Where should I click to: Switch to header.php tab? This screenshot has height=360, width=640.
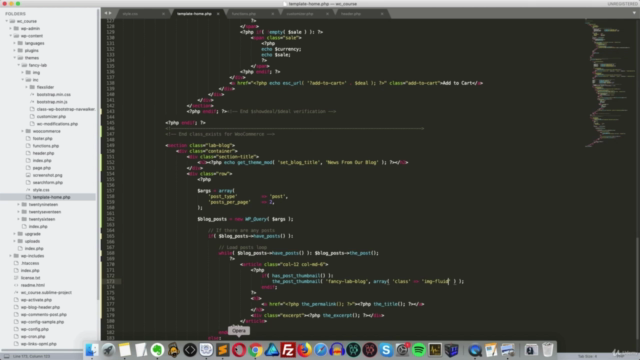(351, 13)
